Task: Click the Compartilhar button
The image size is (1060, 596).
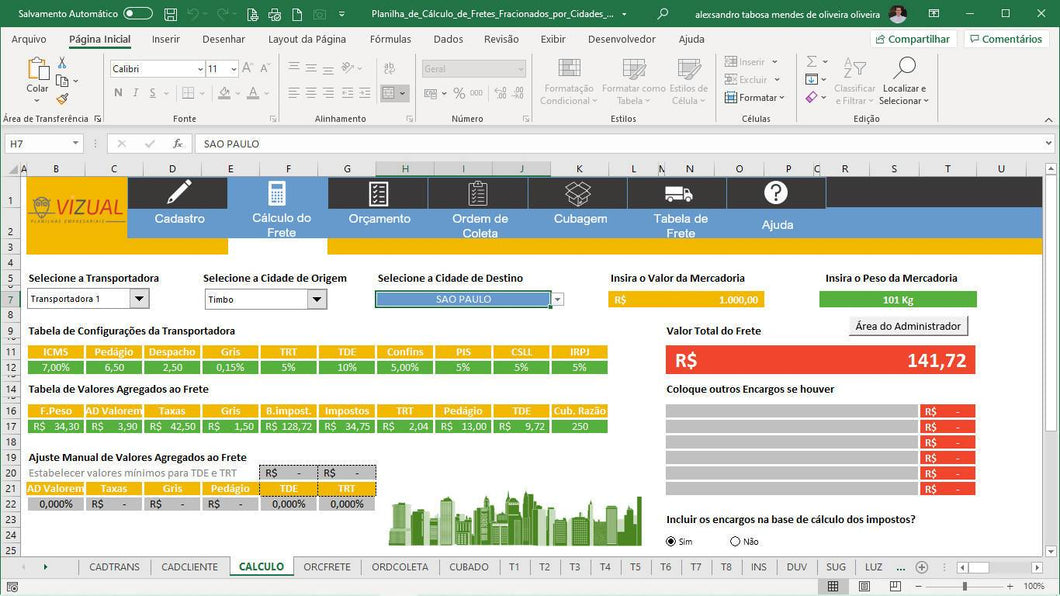Action: (x=913, y=39)
